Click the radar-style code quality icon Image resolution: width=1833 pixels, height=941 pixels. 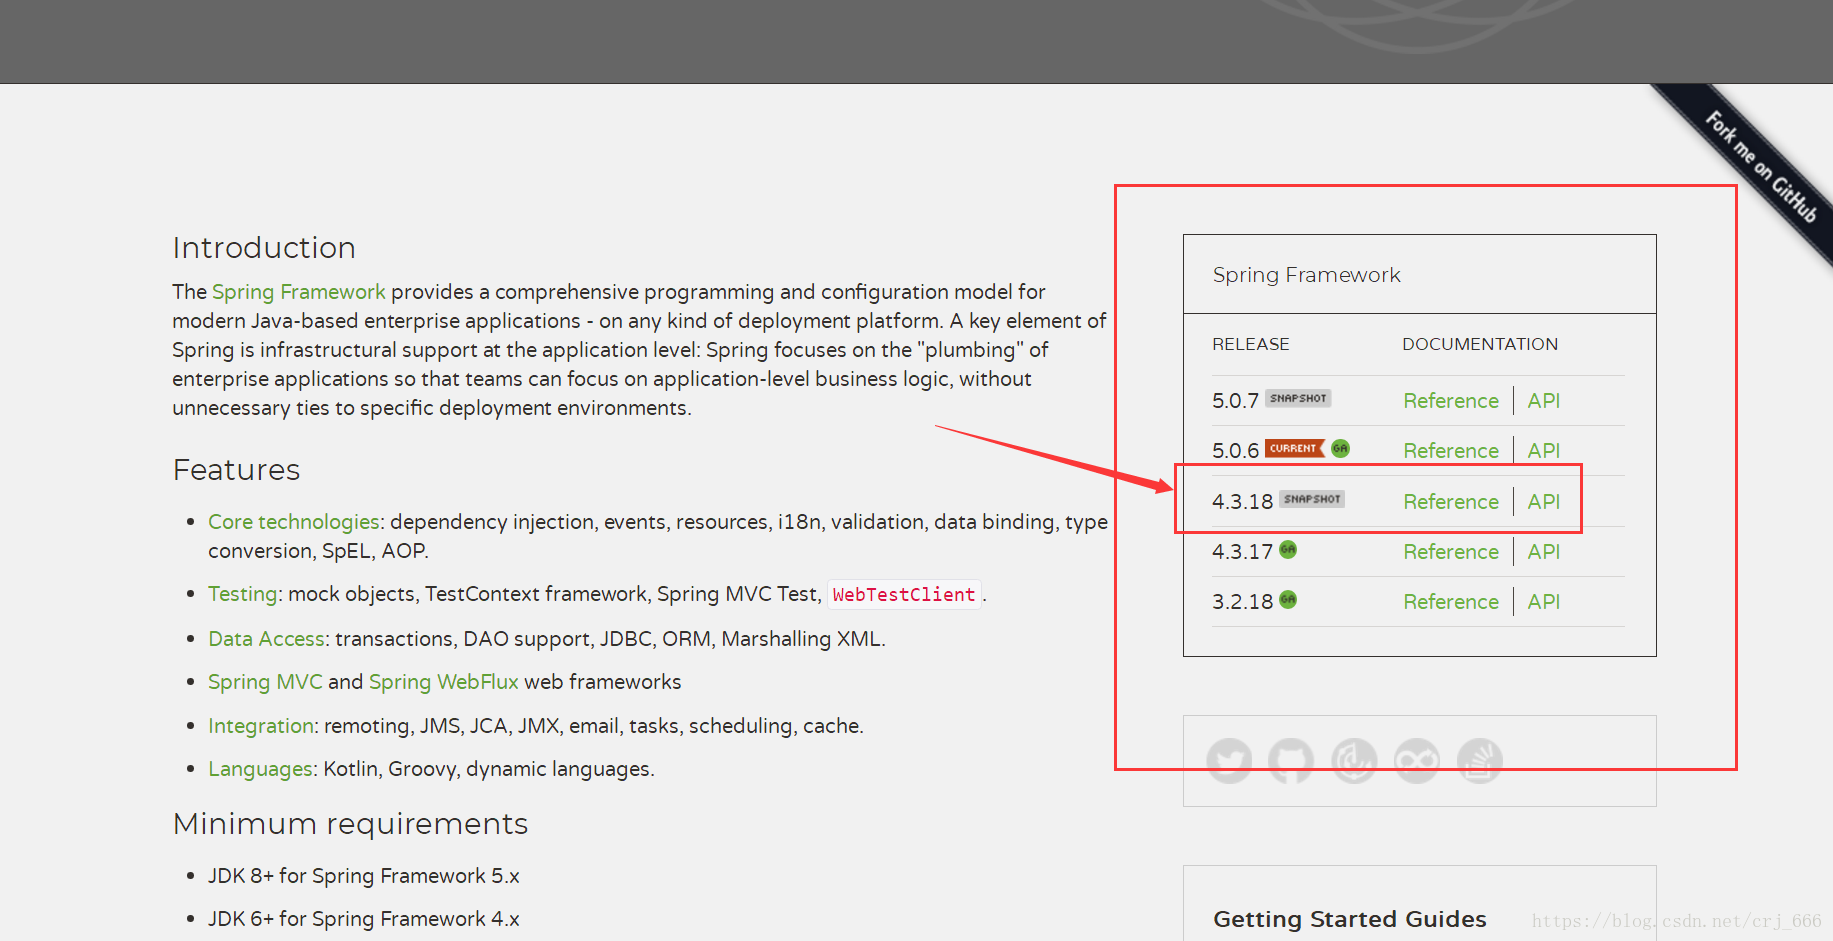[x=1354, y=761]
